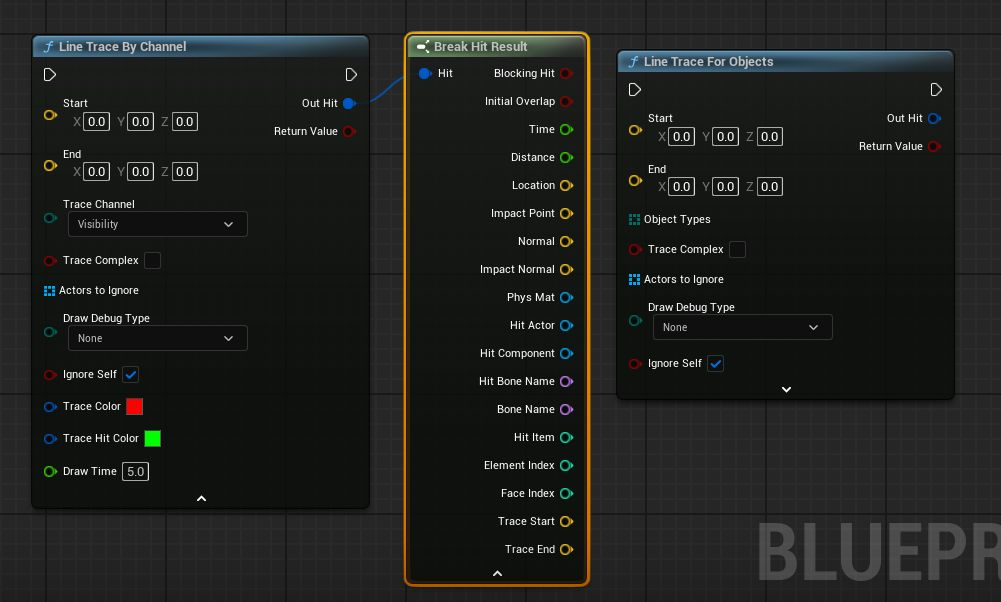Click the Normal output pin
1001x602 pixels.
coord(566,241)
